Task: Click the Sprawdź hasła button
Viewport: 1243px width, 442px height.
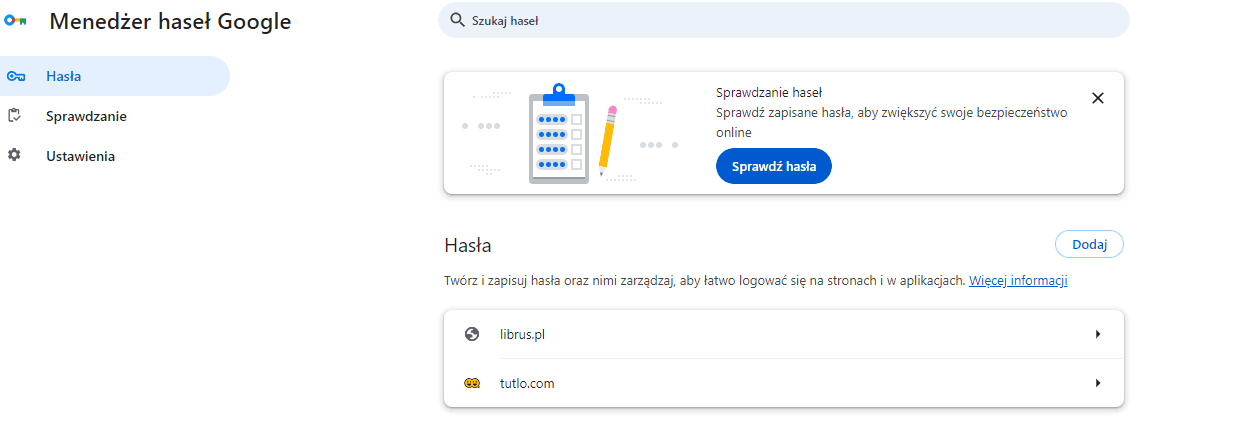Action: point(774,167)
